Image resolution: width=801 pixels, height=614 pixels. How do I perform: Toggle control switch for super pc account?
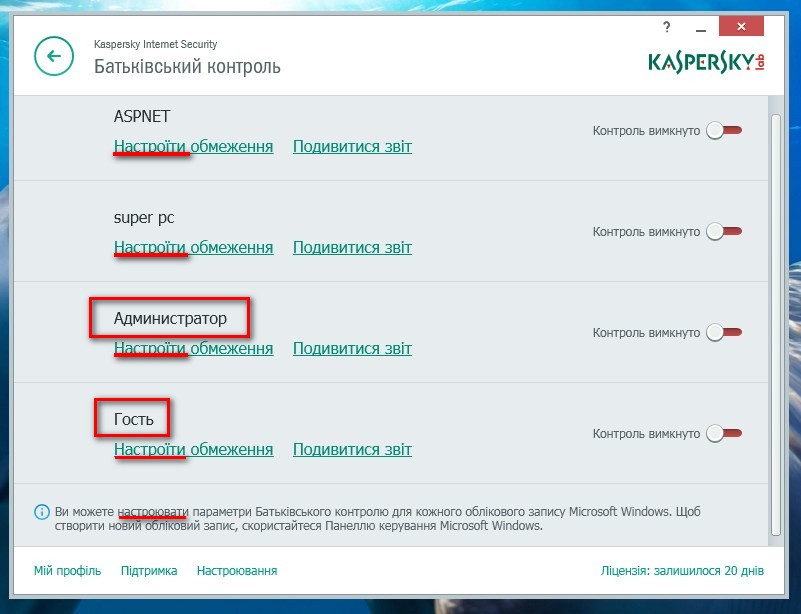tap(724, 232)
